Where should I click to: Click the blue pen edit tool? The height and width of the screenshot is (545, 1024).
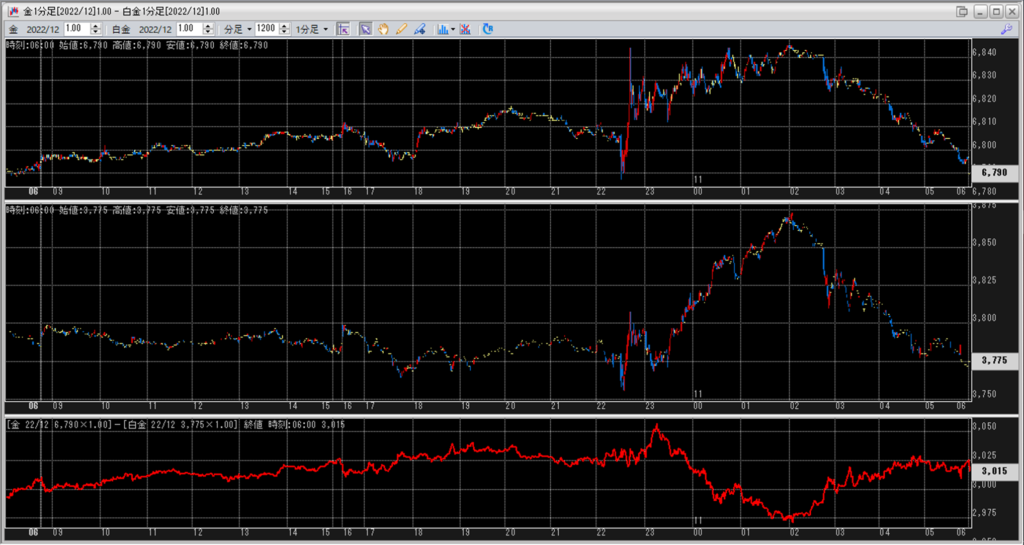pyautogui.click(x=419, y=29)
